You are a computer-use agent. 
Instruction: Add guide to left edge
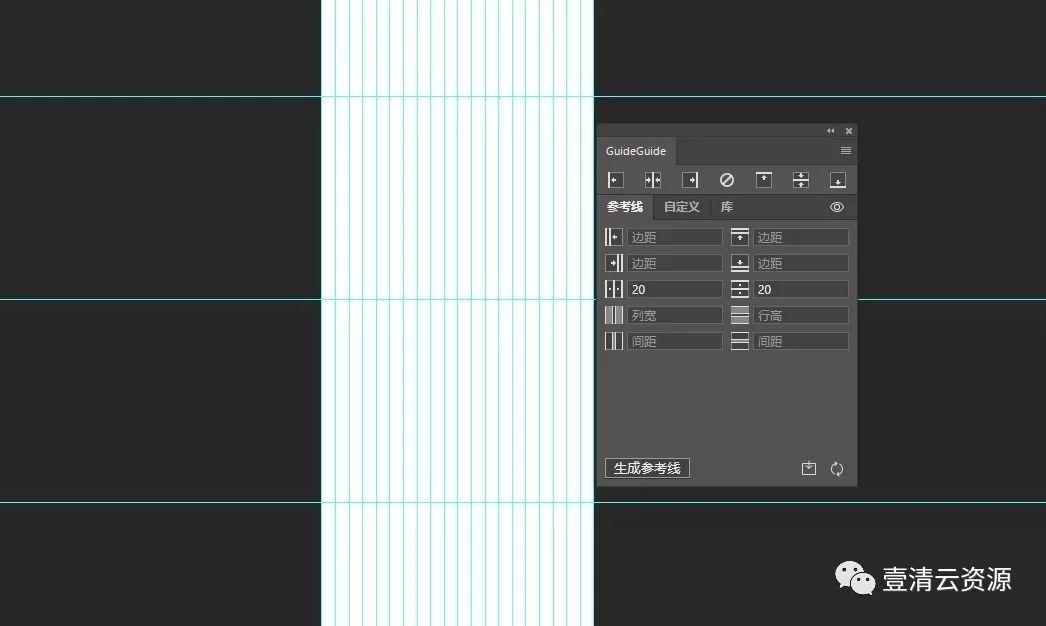[x=616, y=180]
